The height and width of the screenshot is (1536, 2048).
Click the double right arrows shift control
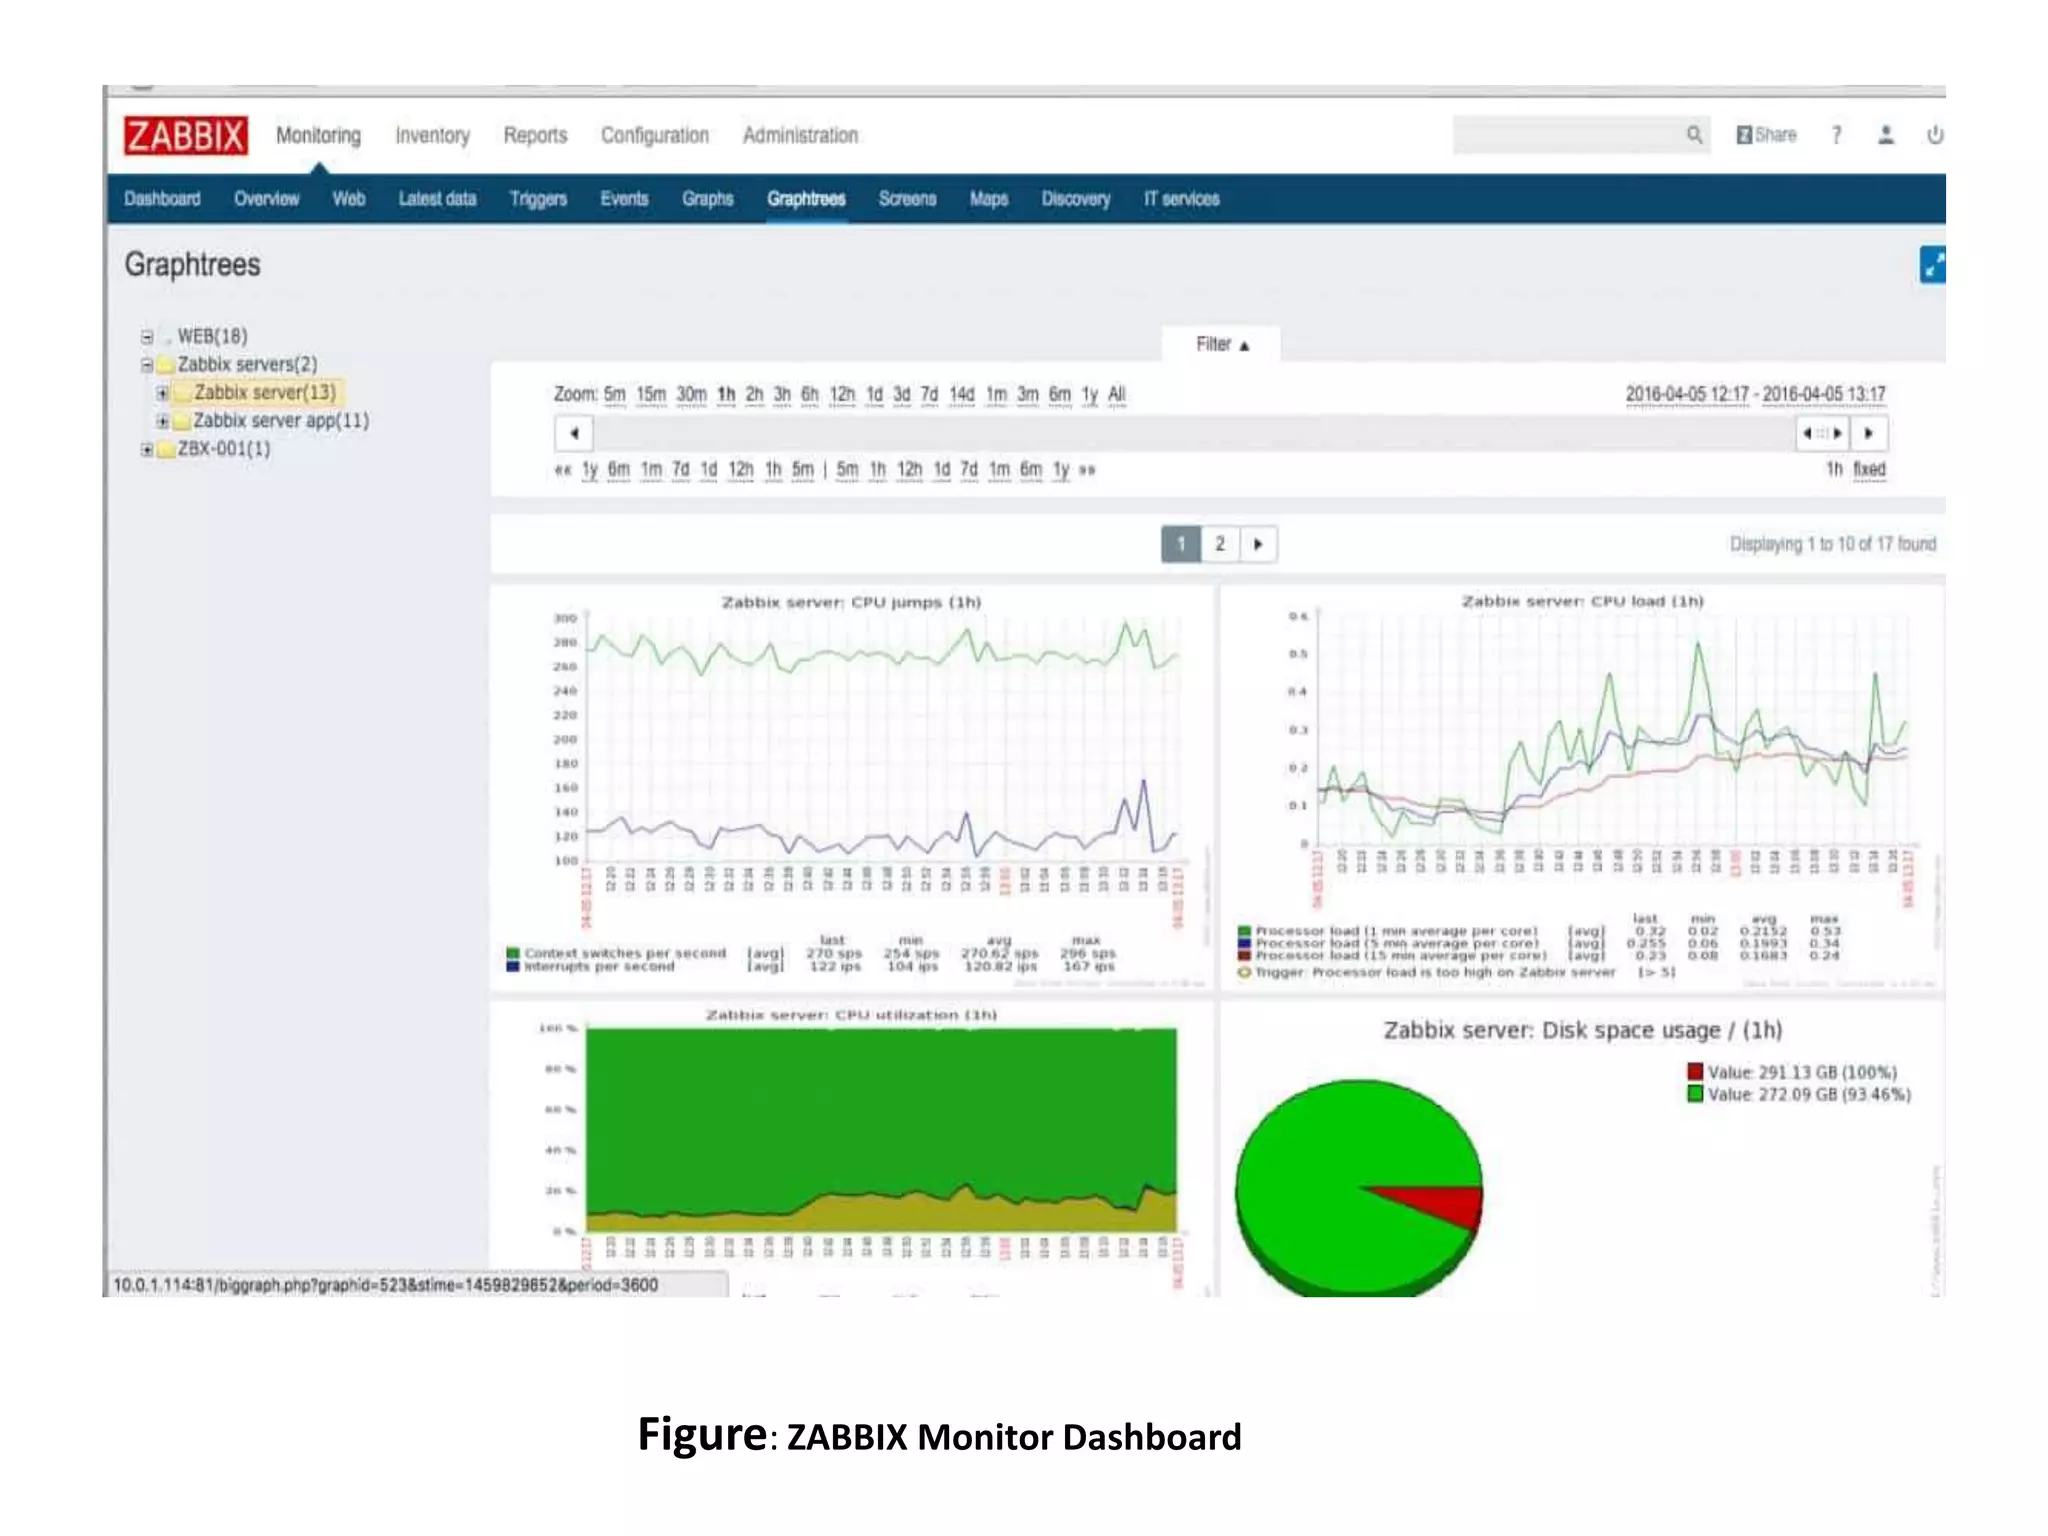[1087, 469]
